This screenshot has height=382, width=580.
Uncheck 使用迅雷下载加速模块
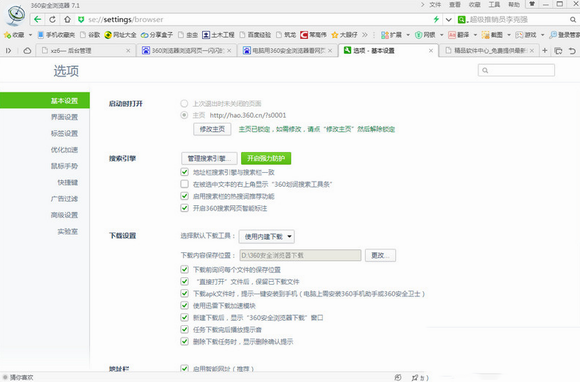pyautogui.click(x=185, y=305)
